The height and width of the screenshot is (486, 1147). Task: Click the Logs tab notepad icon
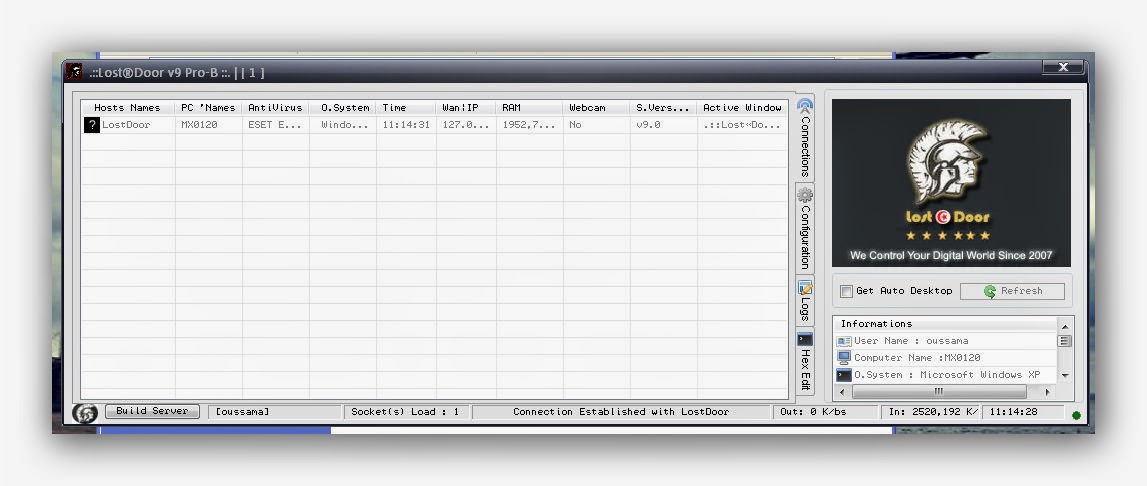(x=805, y=288)
